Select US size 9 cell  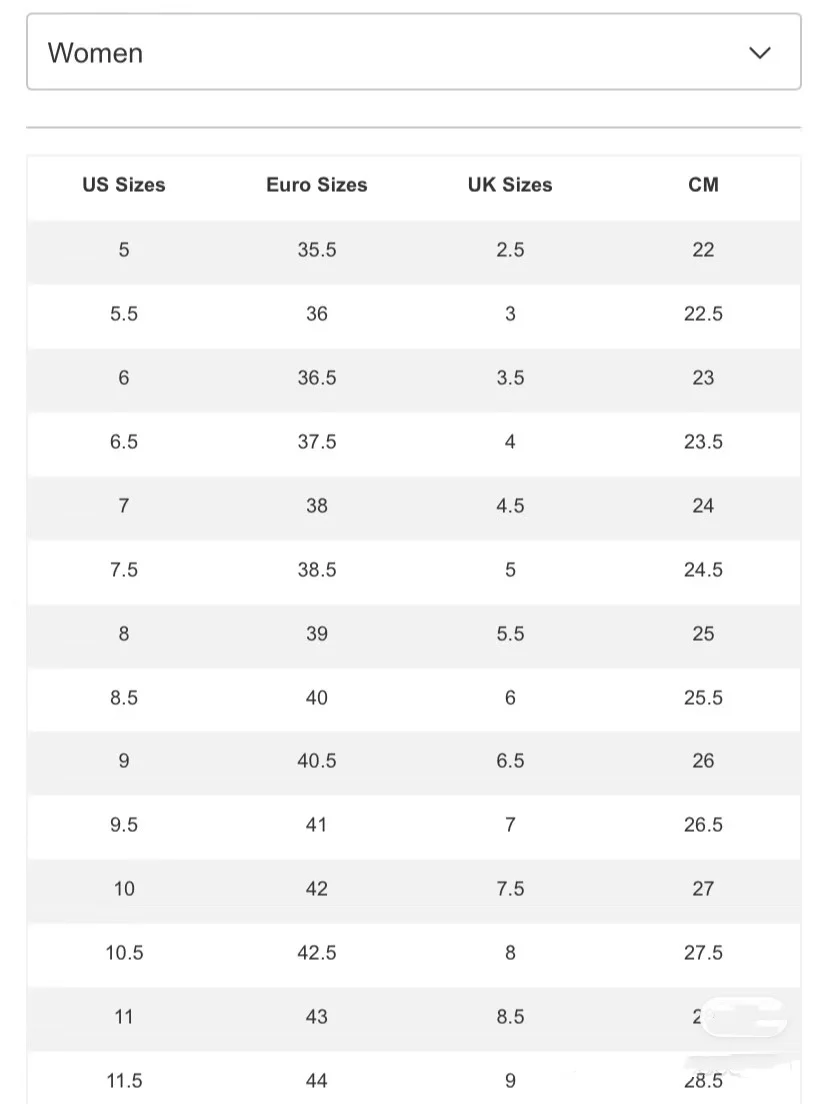click(124, 760)
